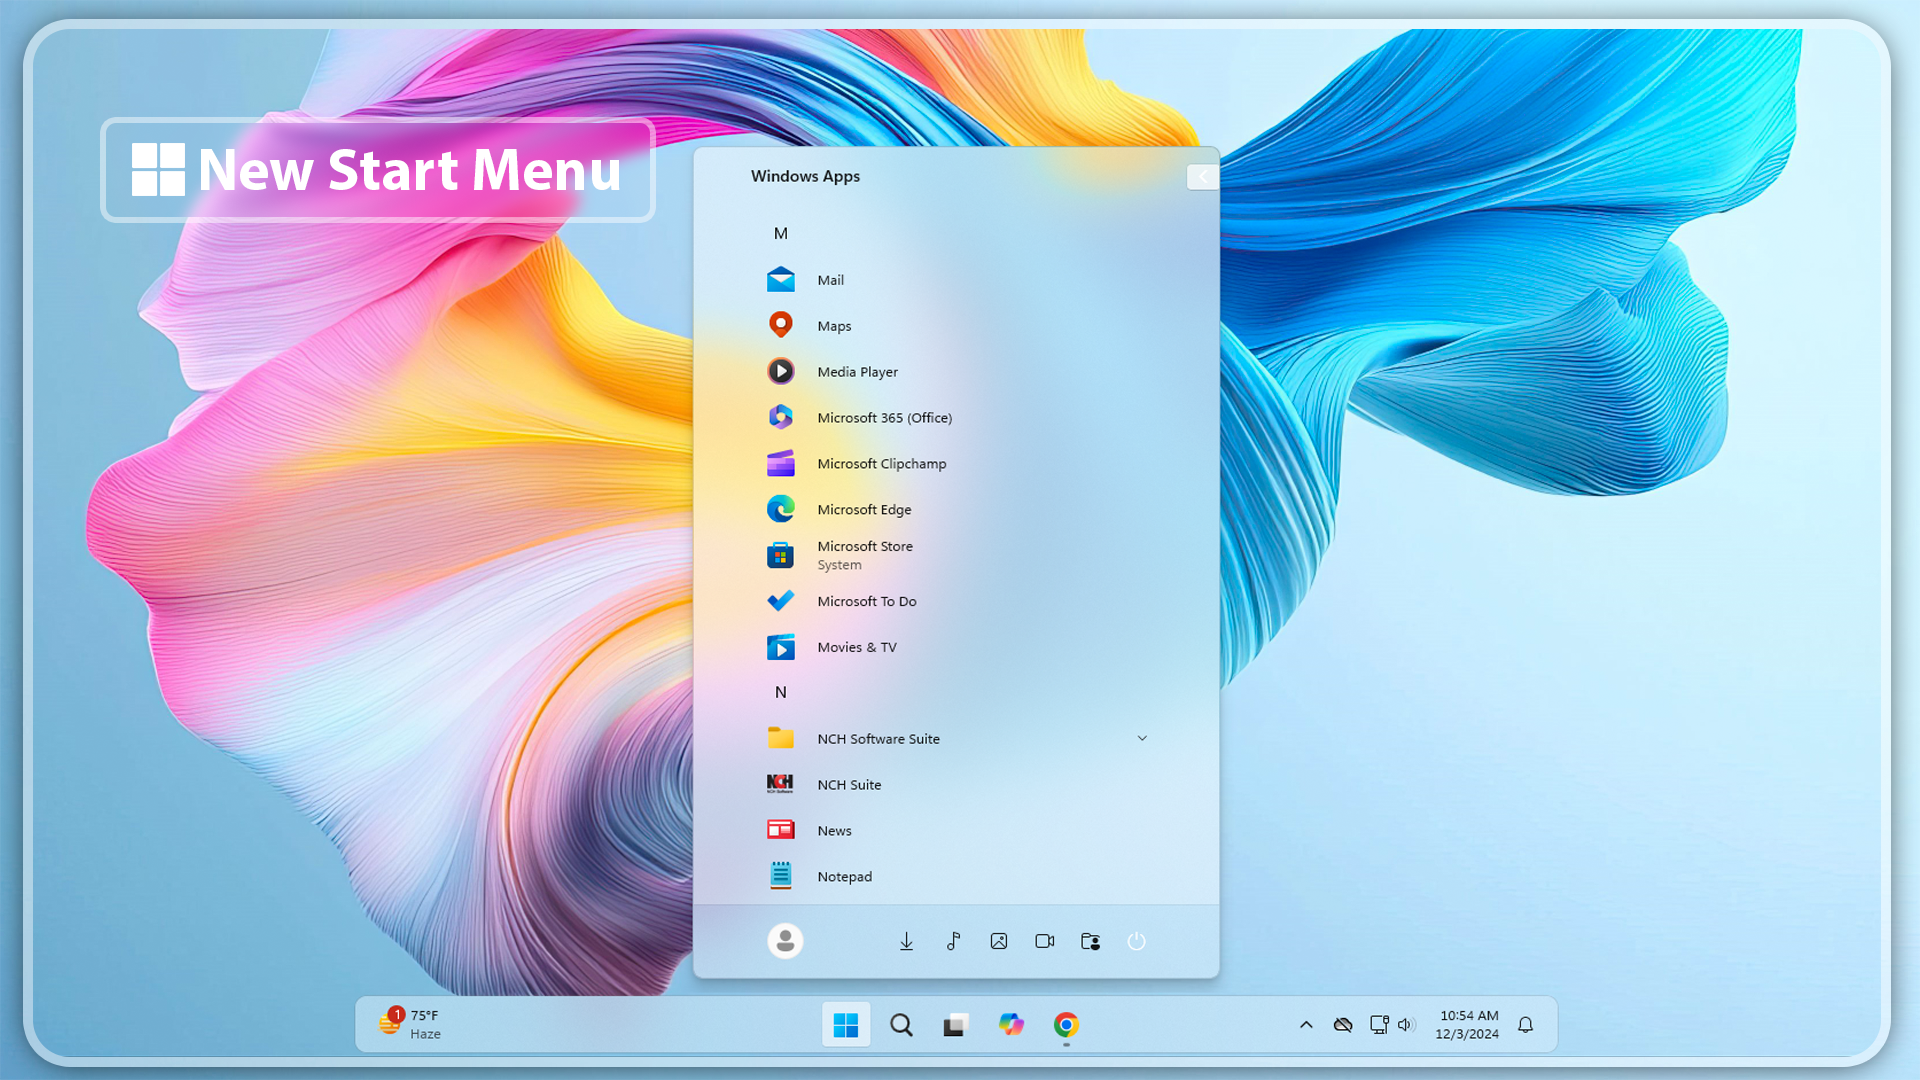Image resolution: width=1920 pixels, height=1080 pixels.
Task: Click the OneDrive sync status tray icon
Action: pos(1343,1025)
